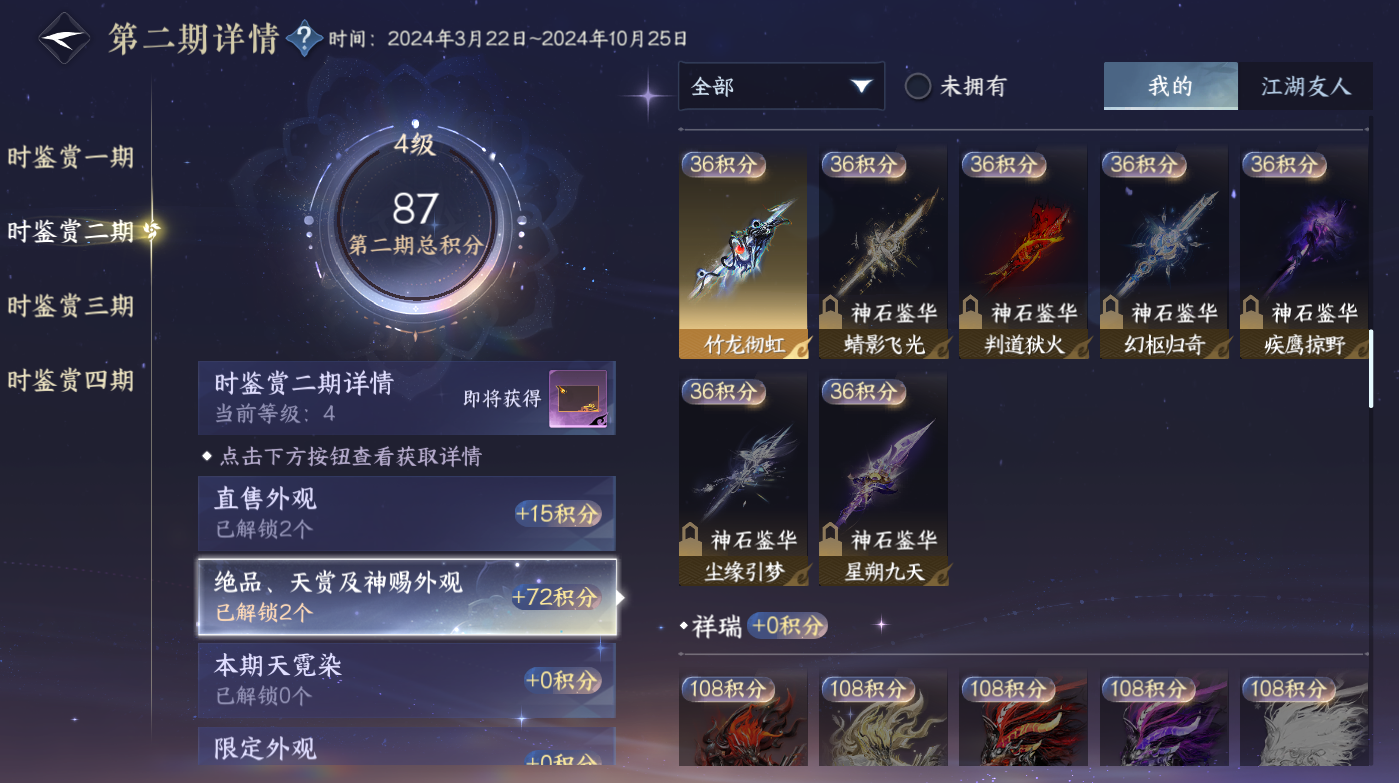Click the 本期天霓染 button
Screen dimensions: 1399x783
(x=407, y=680)
